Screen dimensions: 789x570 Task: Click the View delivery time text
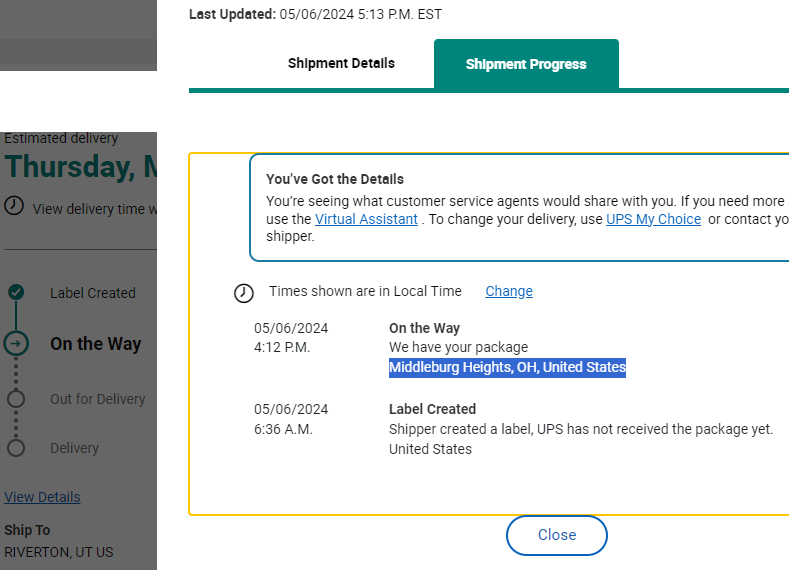95,209
